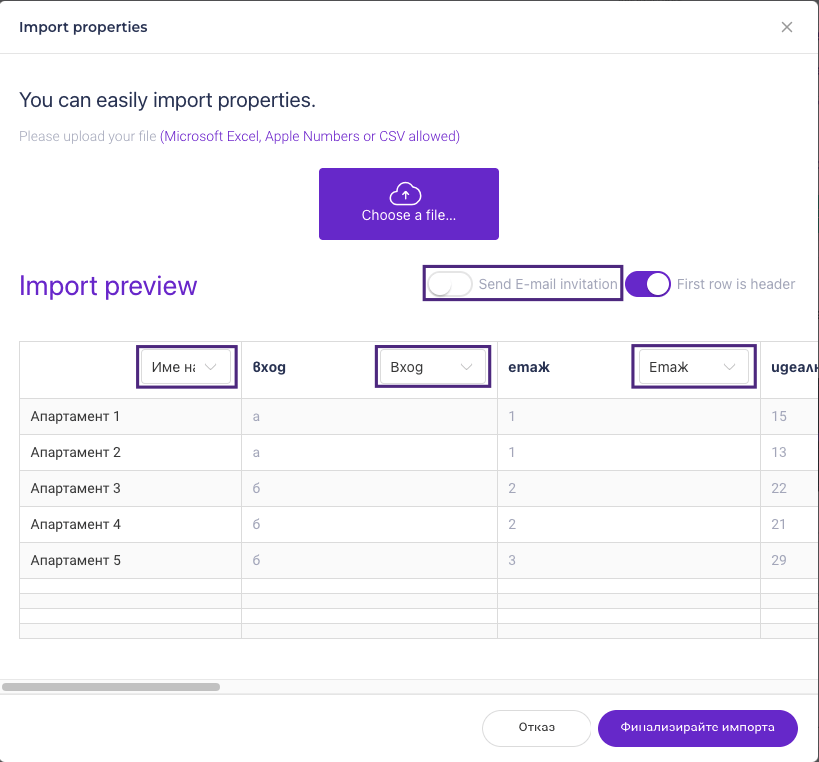Click the allowed file formats link
Screen dimensions: 819x762
tap(310, 136)
